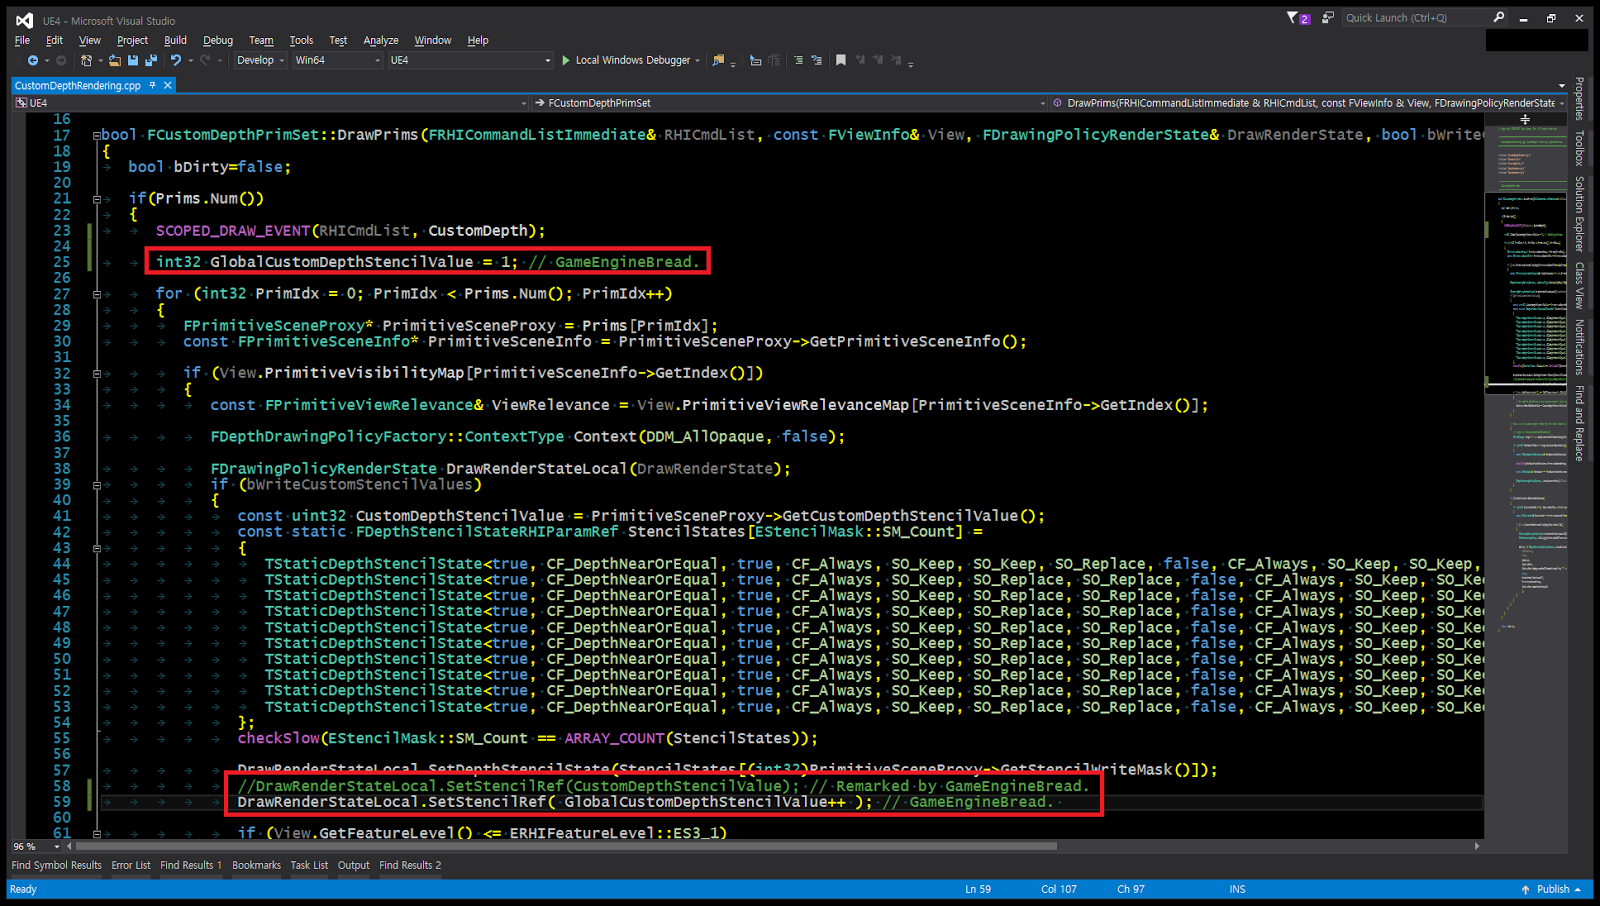Open the UE4 project scope navigation dropdown
The image size is (1600, 906).
270,103
